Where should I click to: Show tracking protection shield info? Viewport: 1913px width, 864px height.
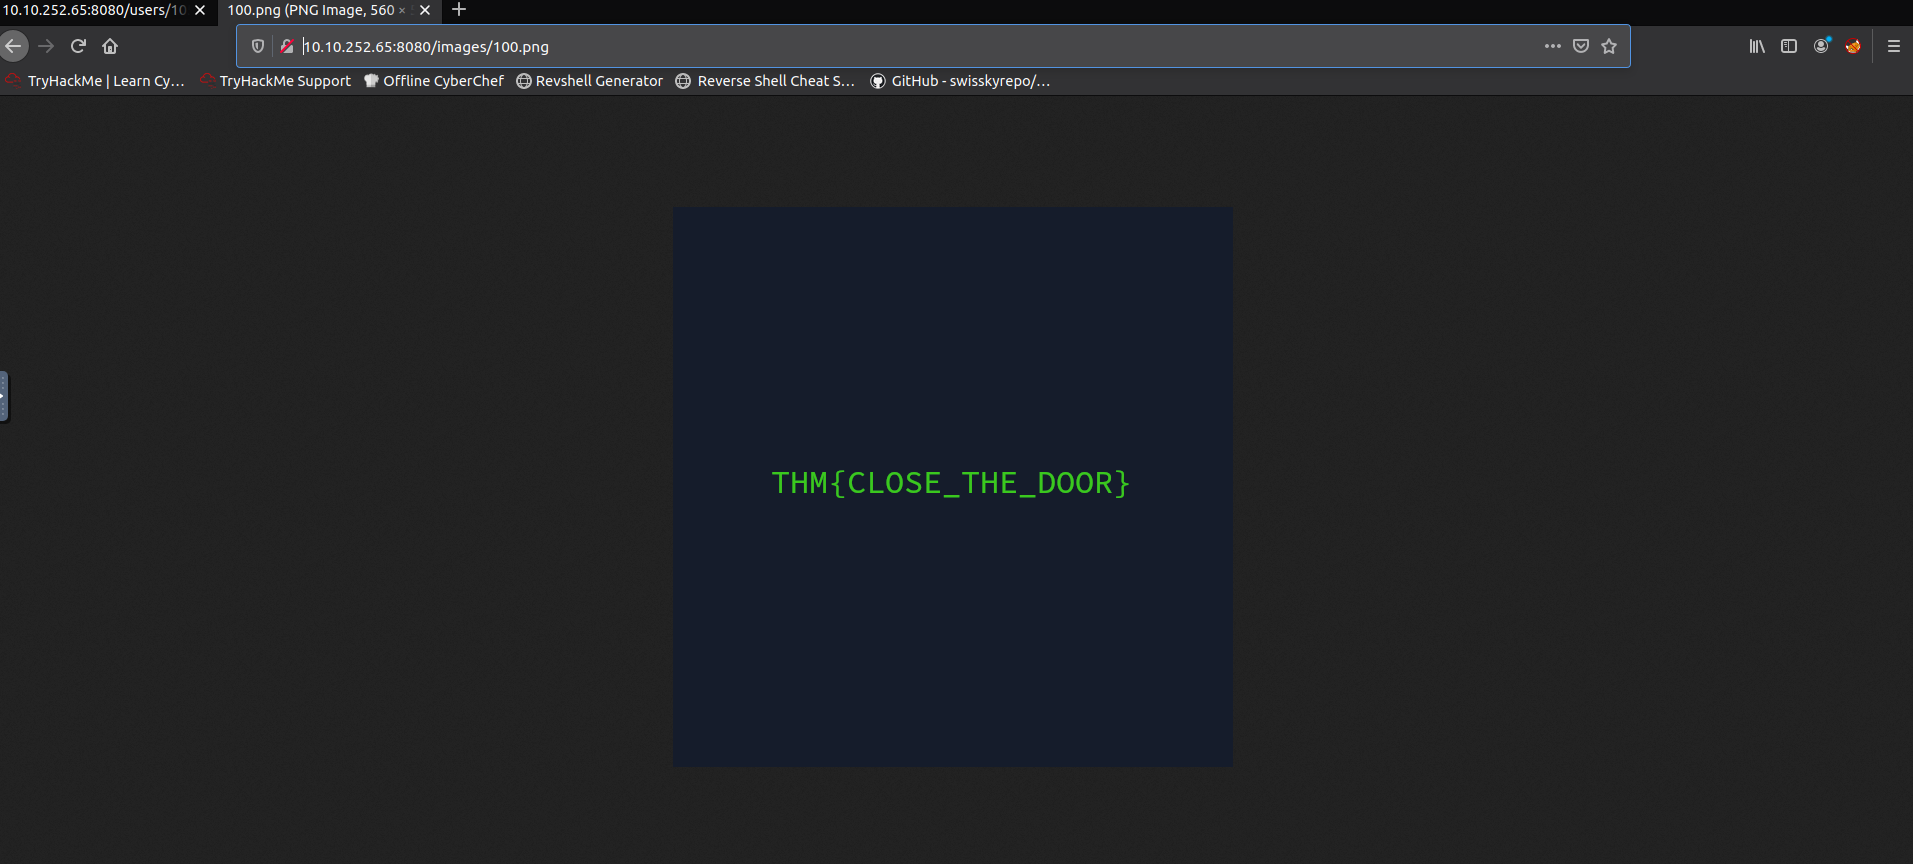click(258, 46)
